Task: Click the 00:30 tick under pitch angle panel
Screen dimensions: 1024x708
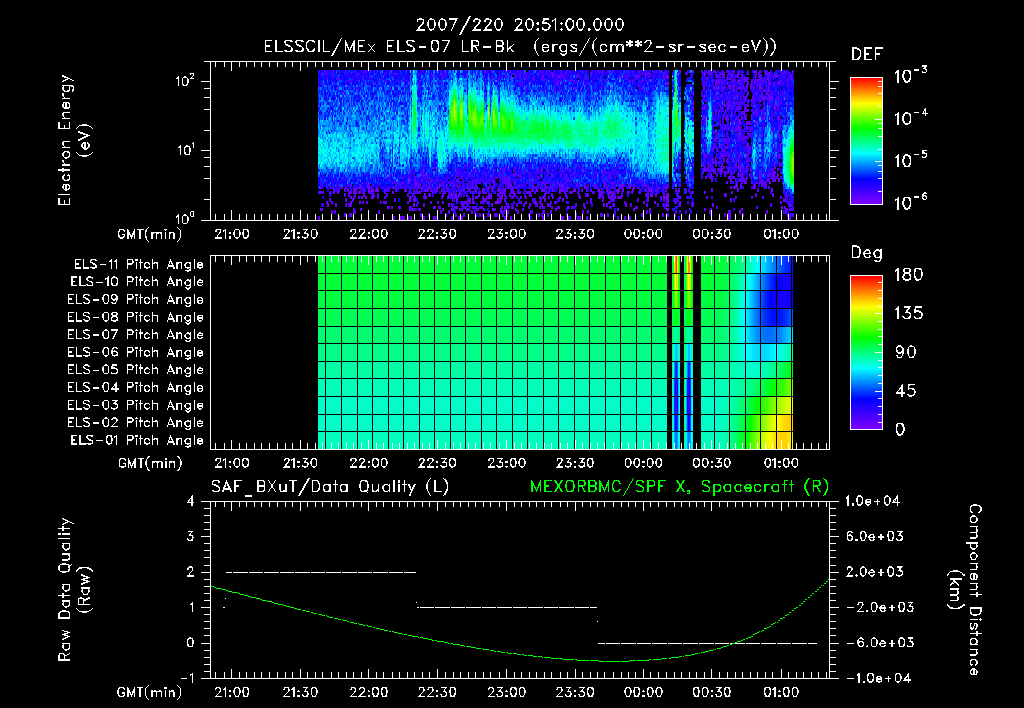Action: tap(711, 464)
